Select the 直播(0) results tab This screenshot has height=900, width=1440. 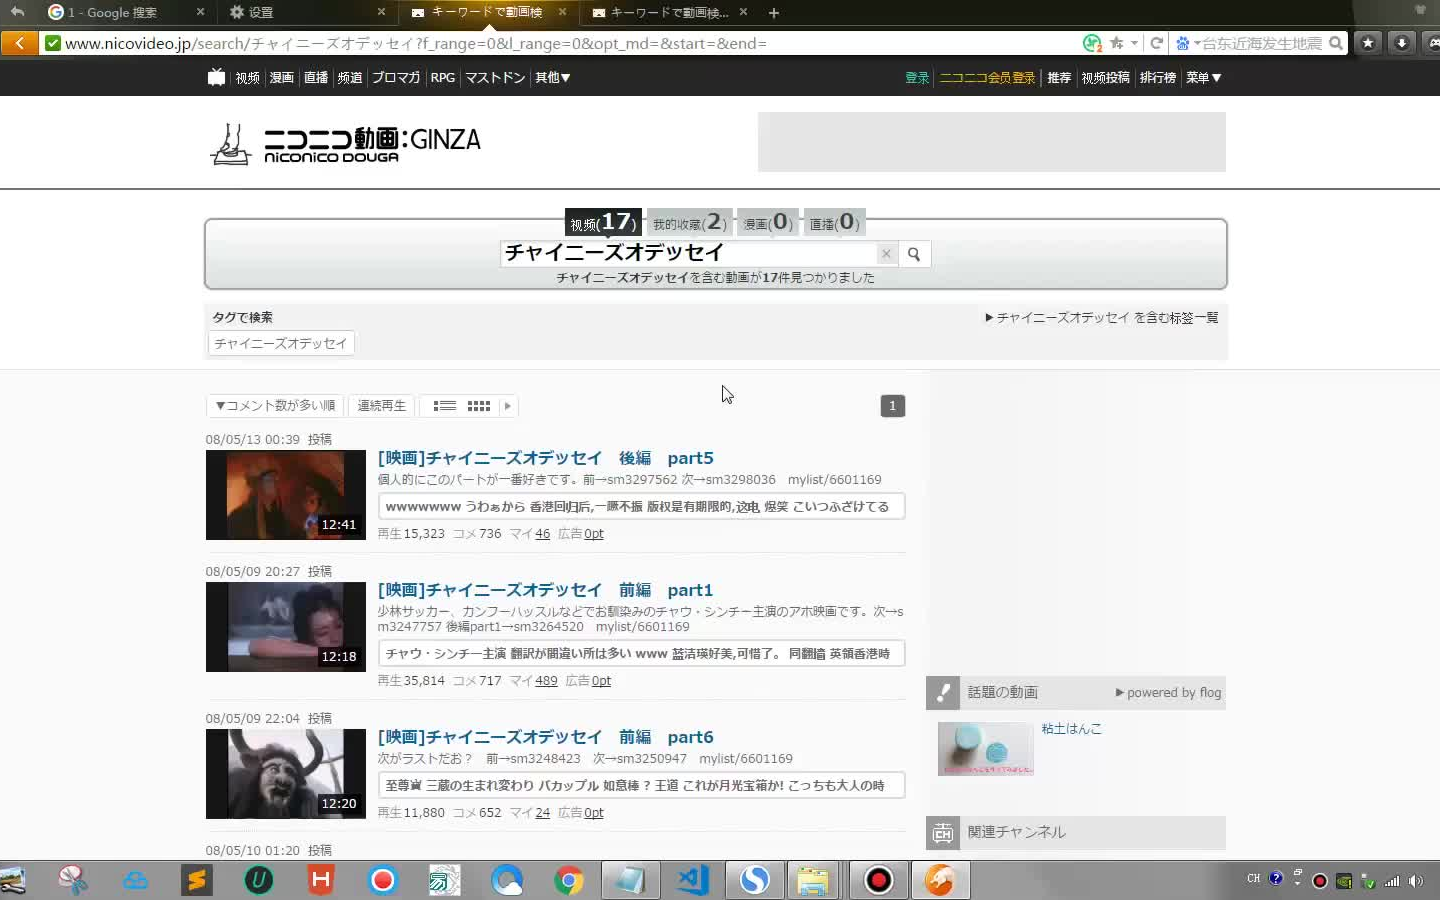coord(835,223)
